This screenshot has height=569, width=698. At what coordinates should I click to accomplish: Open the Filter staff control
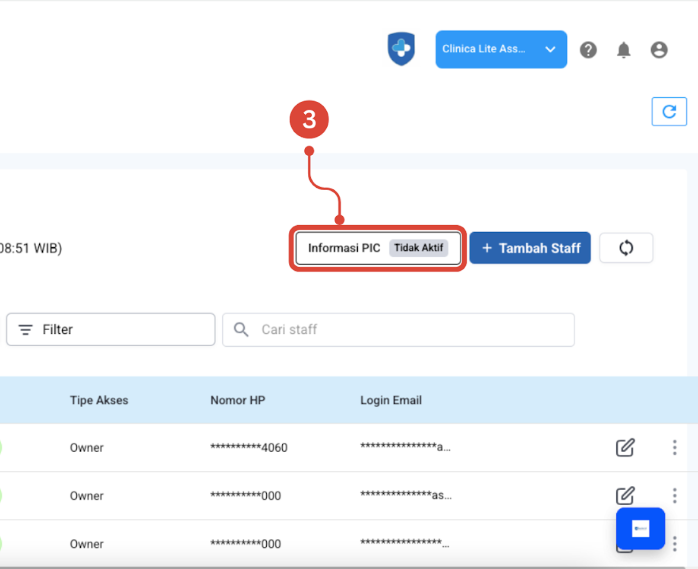[110, 329]
